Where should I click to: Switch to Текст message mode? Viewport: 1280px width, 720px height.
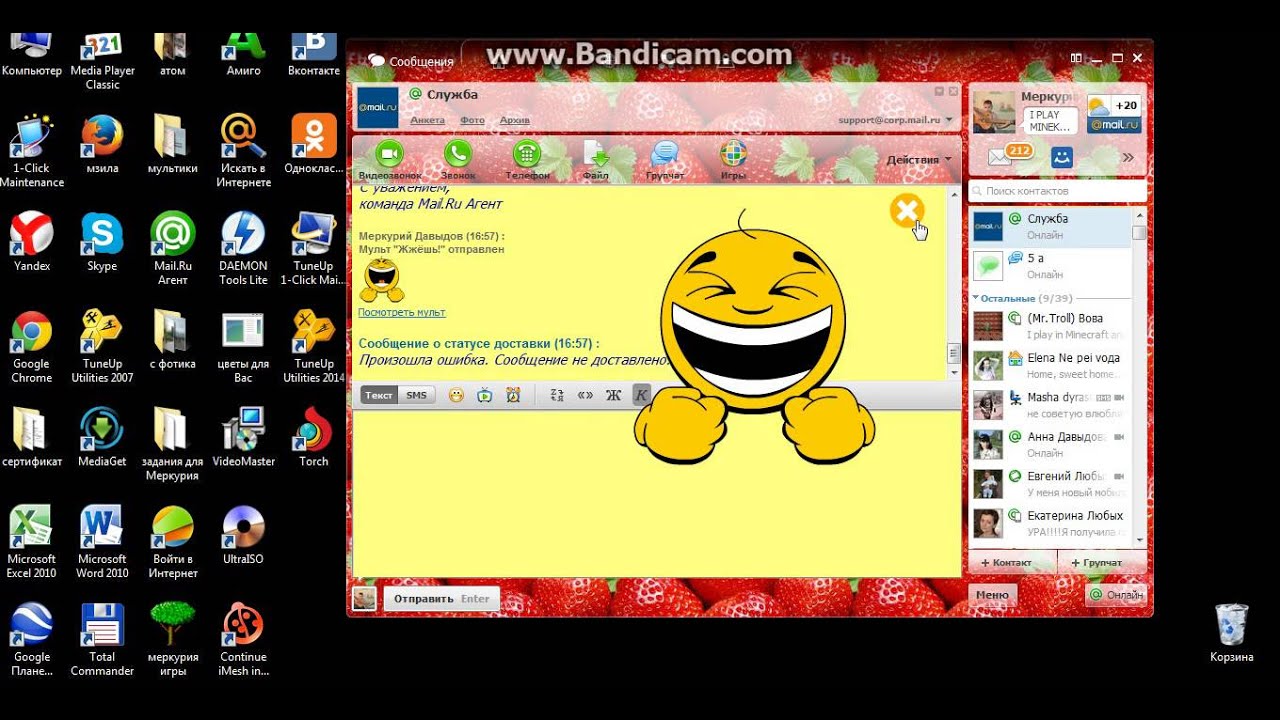click(x=379, y=395)
